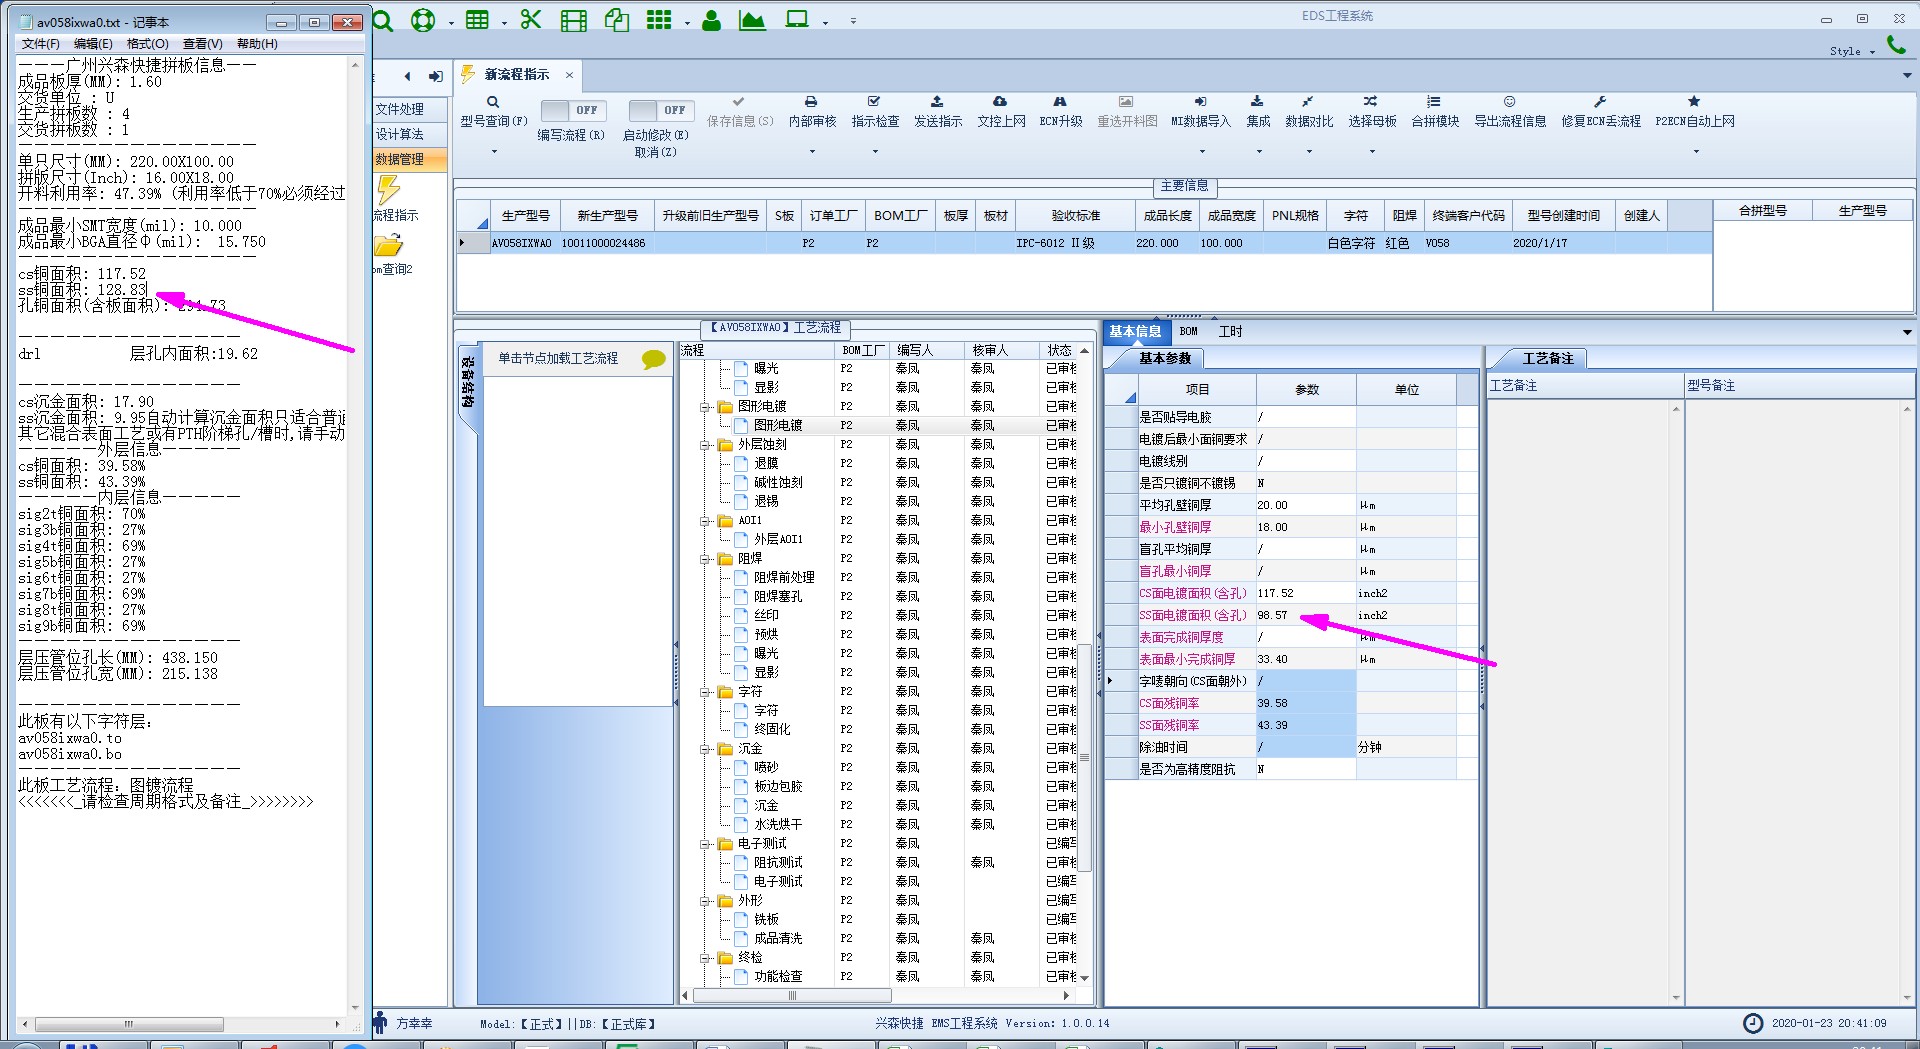Collapse the 电子测试 tree folder
1920x1049 pixels.
pos(705,844)
